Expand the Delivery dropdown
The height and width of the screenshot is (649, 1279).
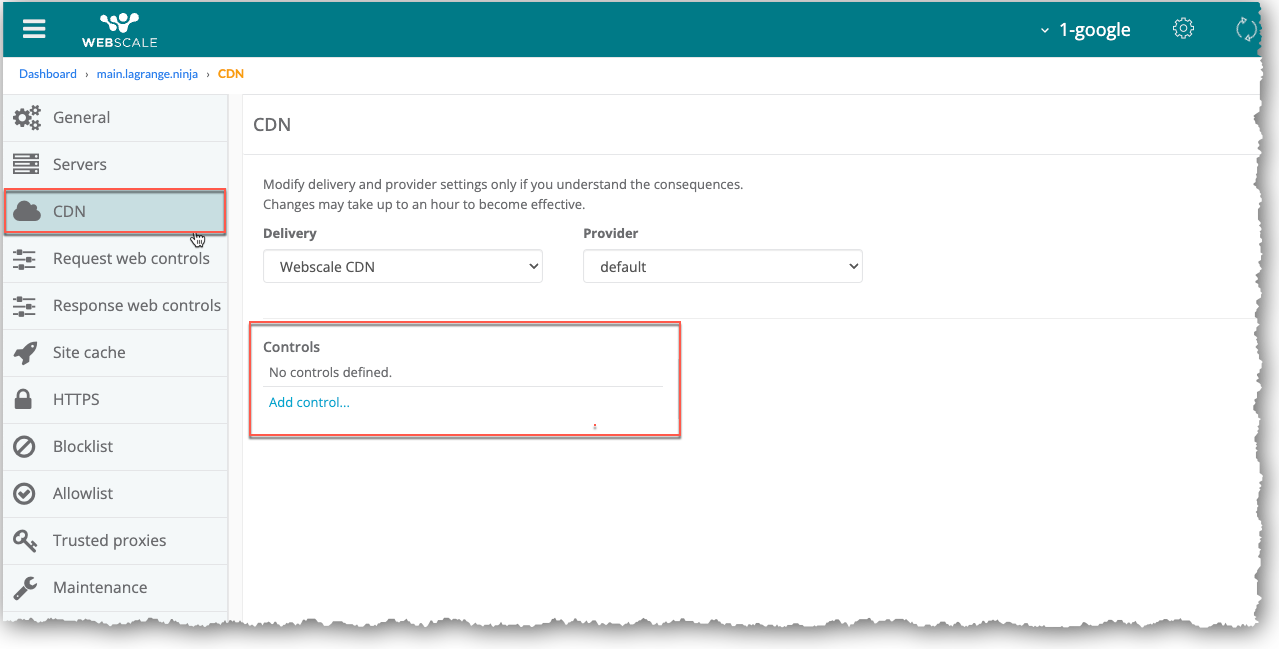(x=402, y=267)
